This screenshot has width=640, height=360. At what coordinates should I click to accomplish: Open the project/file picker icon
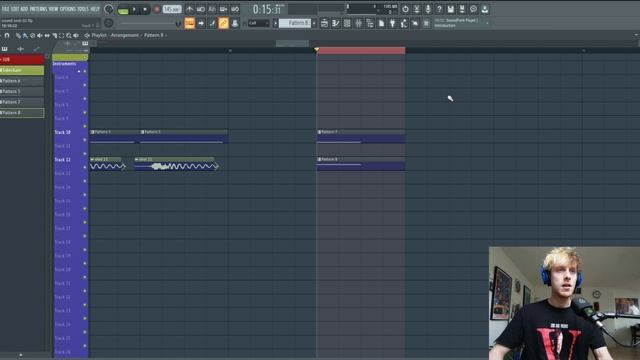tap(381, 23)
